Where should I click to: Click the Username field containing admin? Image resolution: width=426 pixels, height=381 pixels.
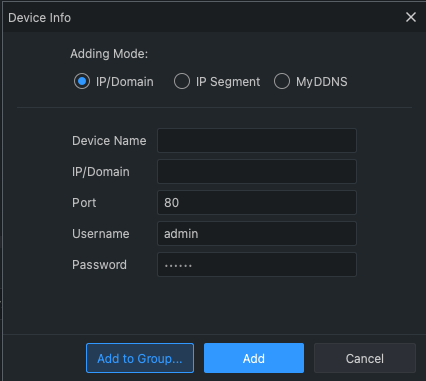pyautogui.click(x=257, y=234)
